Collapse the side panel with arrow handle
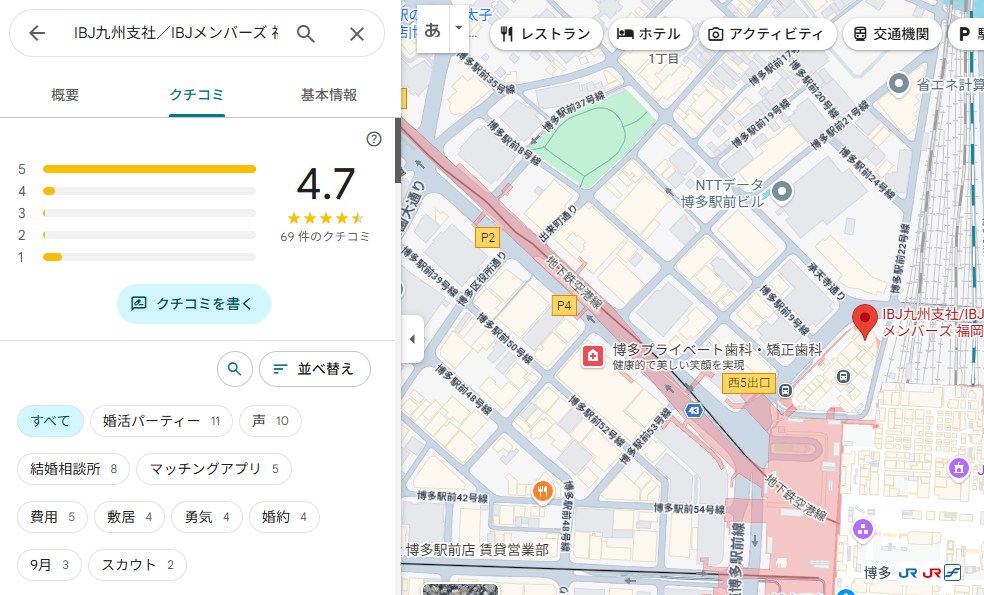Viewport: 984px width, 595px height. tap(412, 339)
